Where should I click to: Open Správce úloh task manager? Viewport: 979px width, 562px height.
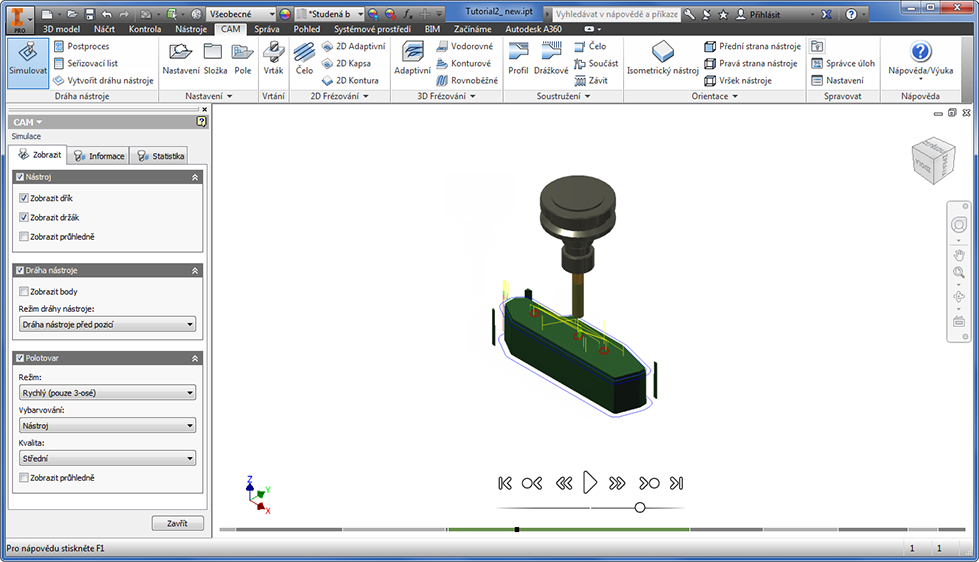point(843,63)
